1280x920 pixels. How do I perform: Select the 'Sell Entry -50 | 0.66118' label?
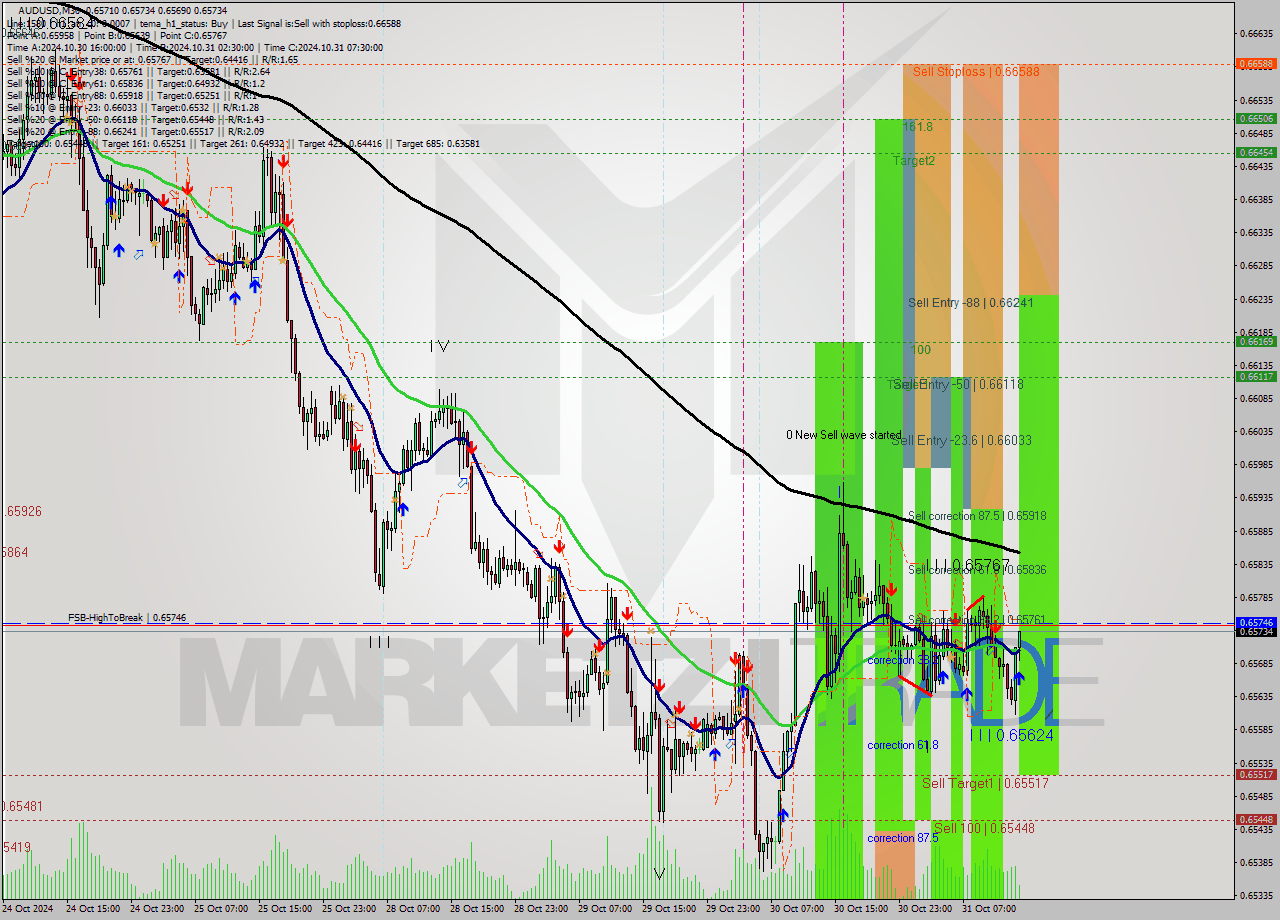point(959,384)
